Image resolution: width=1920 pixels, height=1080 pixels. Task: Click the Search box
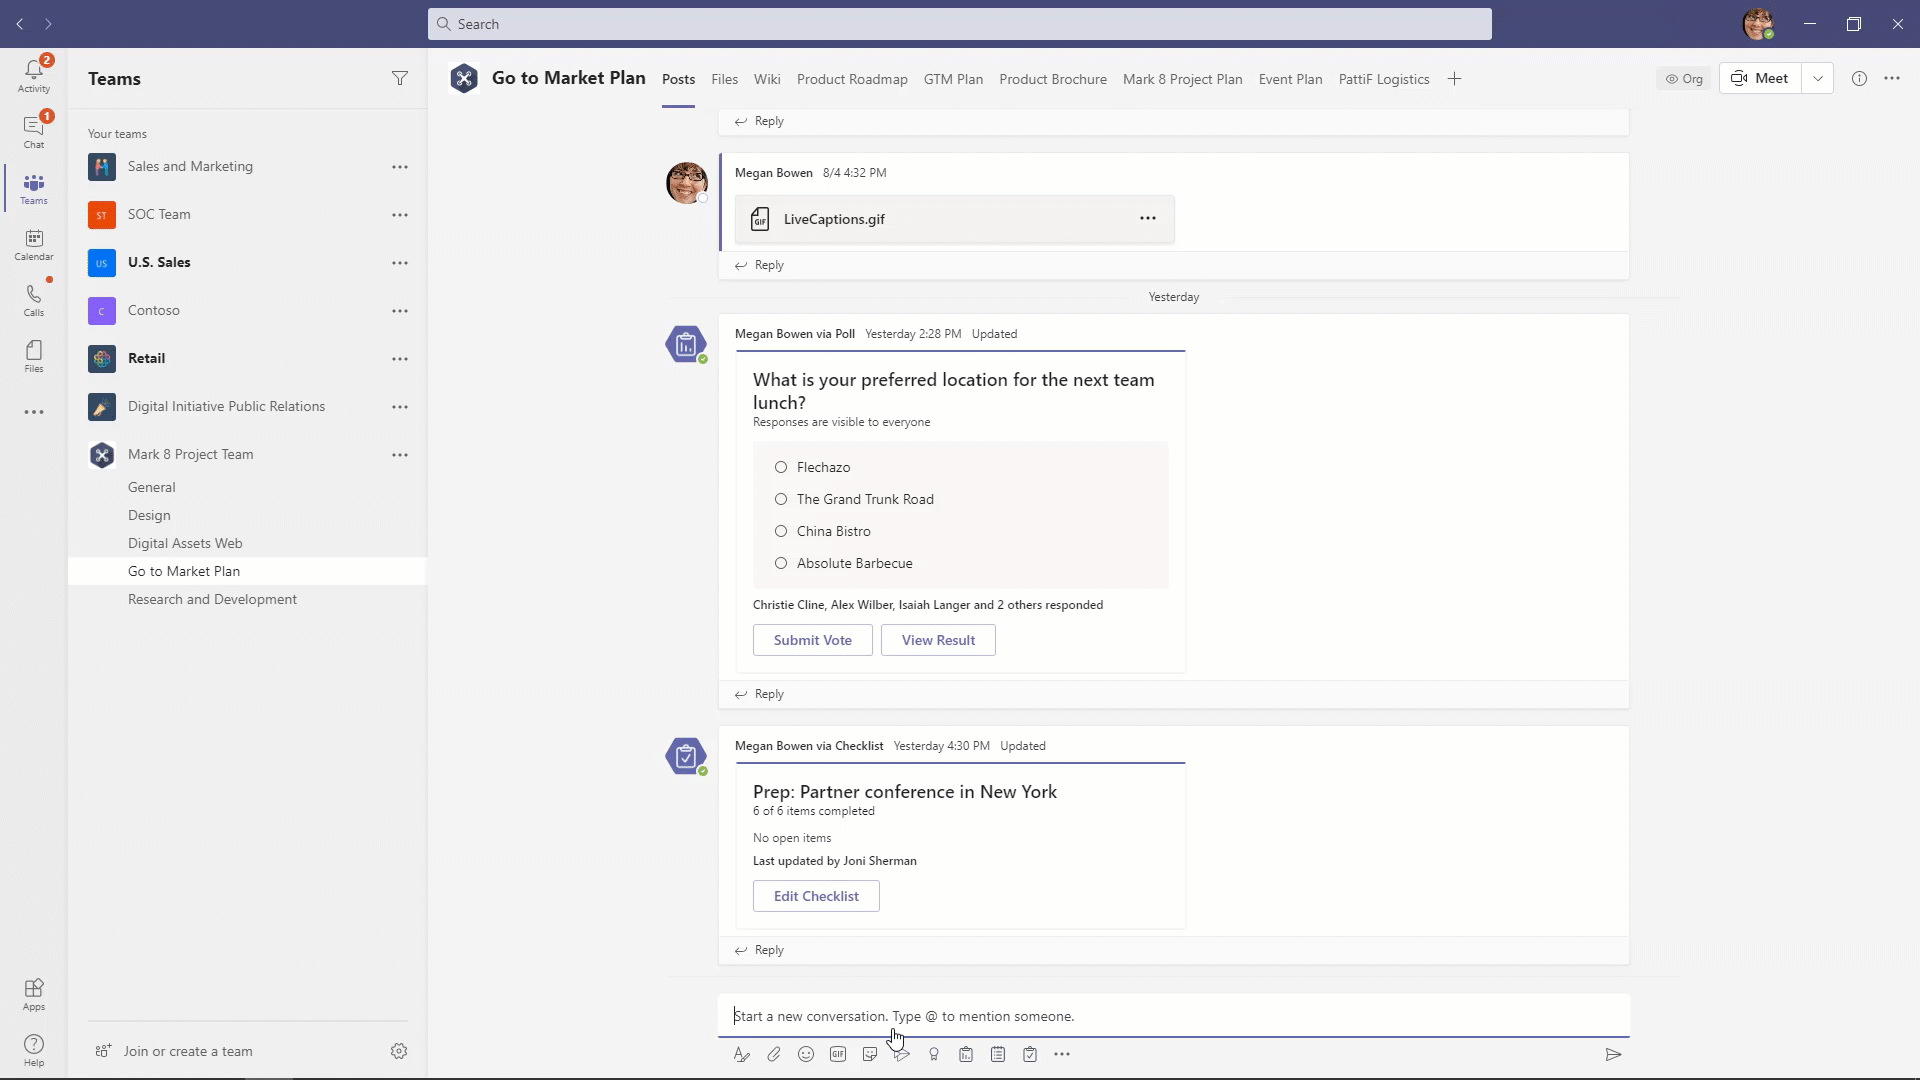tap(960, 24)
